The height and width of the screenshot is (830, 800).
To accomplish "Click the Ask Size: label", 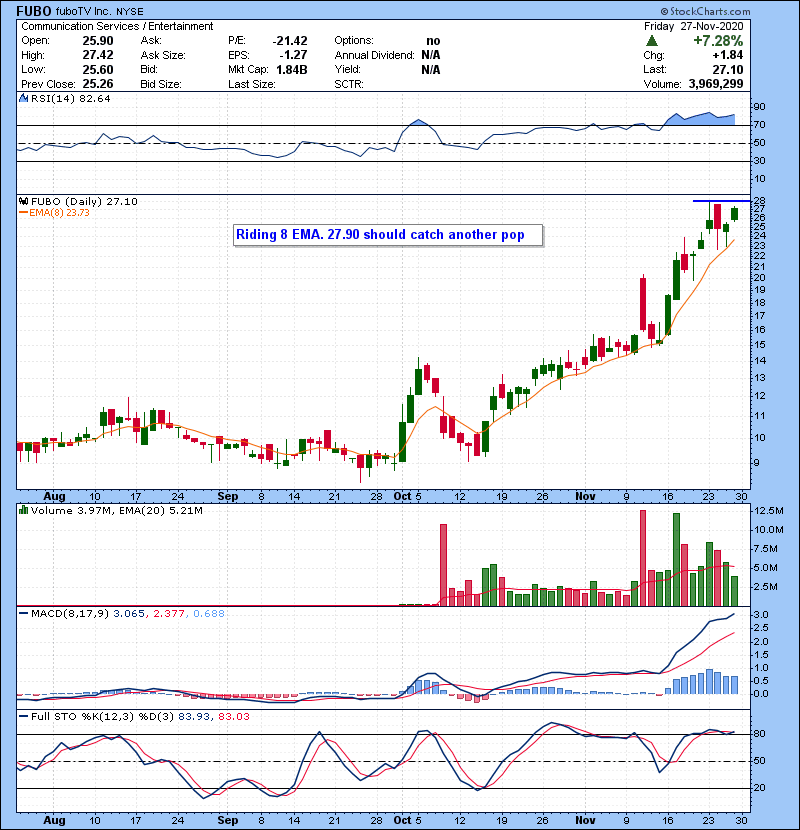I will click(x=163, y=55).
